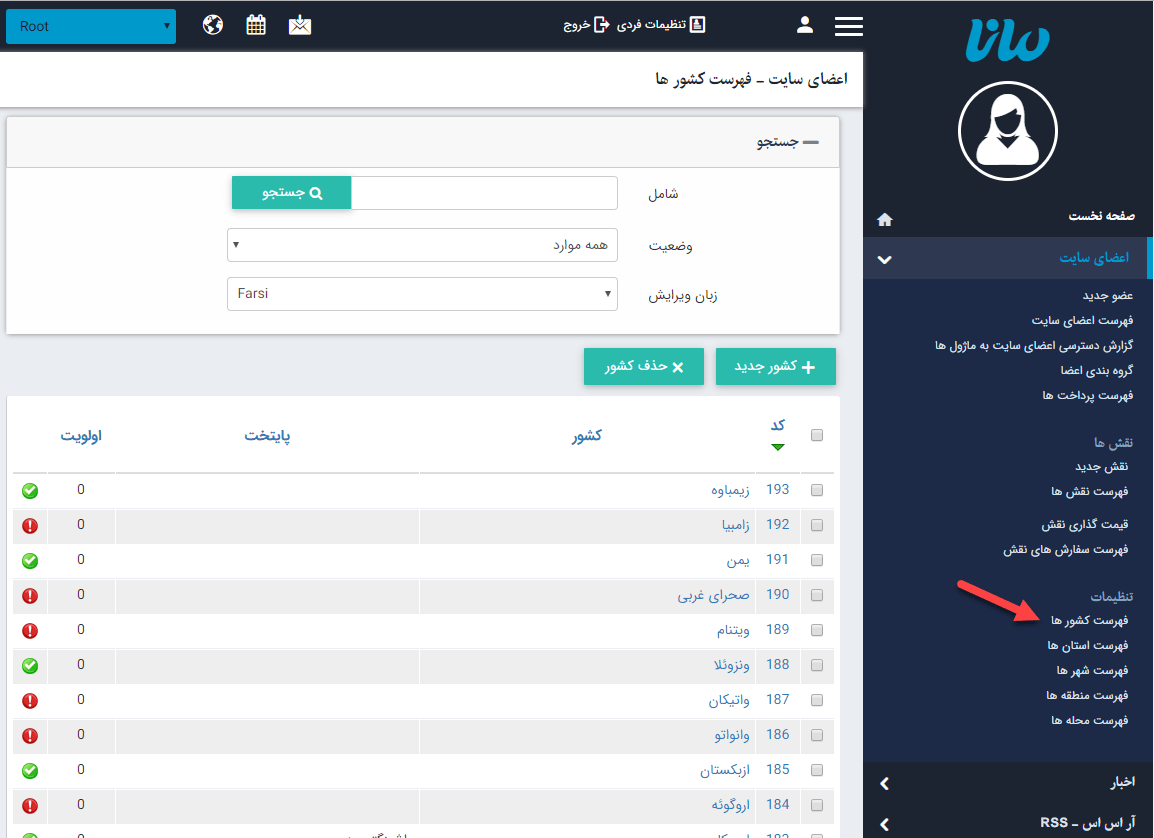
Task: Open the وضعیت status dropdown
Action: (x=422, y=245)
